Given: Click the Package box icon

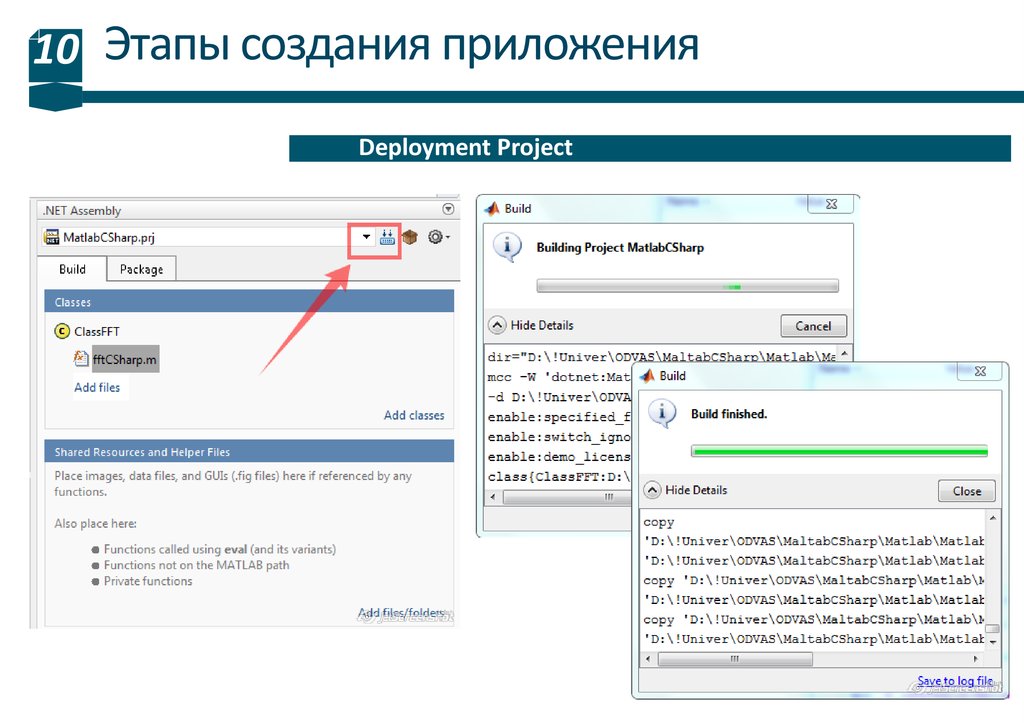Looking at the screenshot, I should 409,238.
